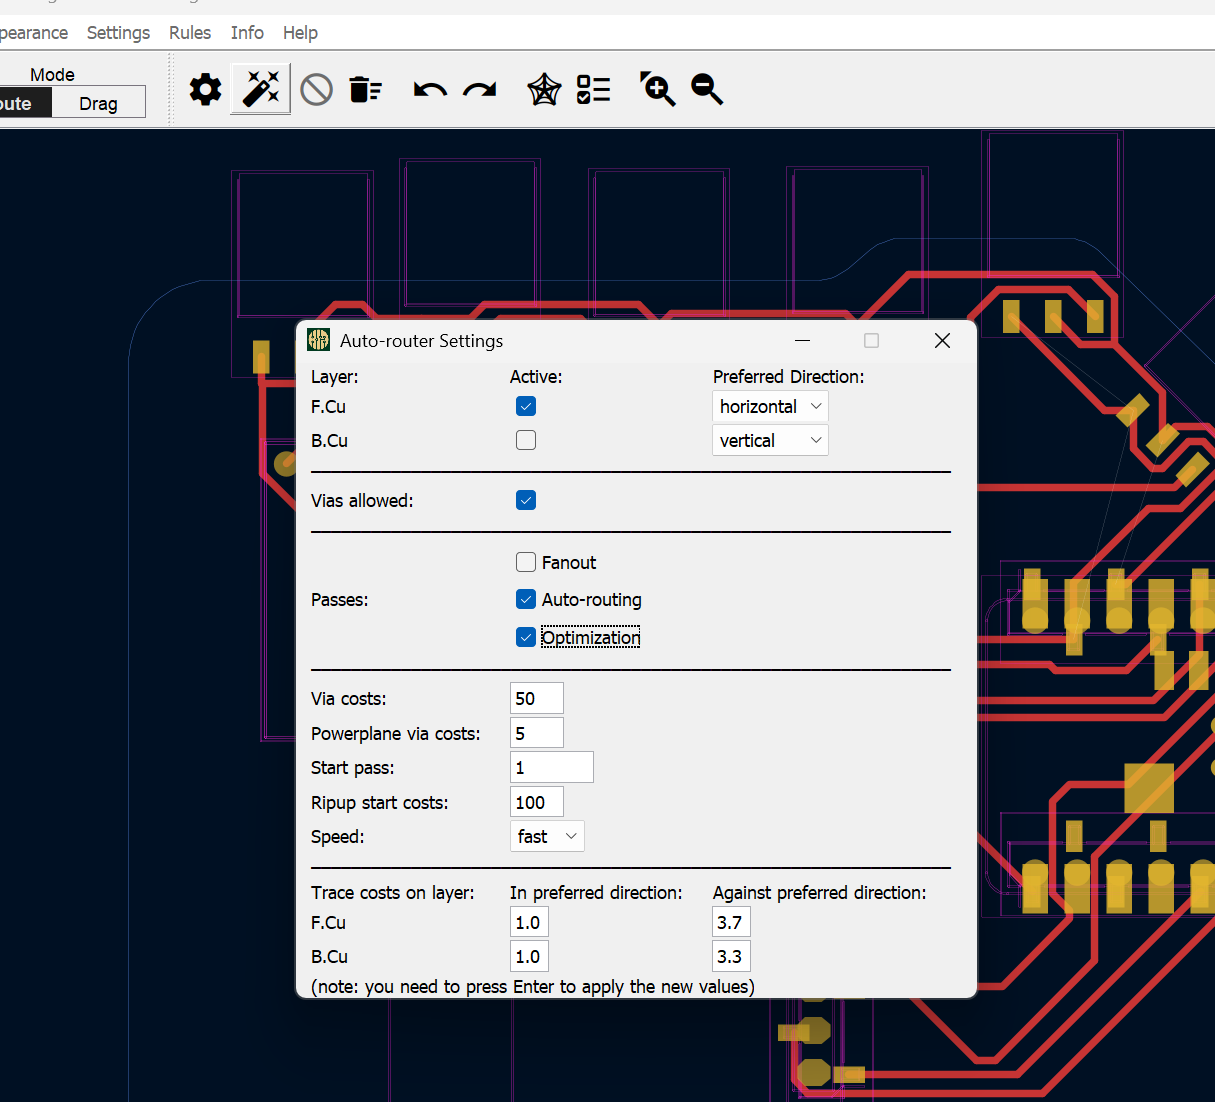The width and height of the screenshot is (1215, 1102).
Task: Open the Speed dropdown
Action: (547, 836)
